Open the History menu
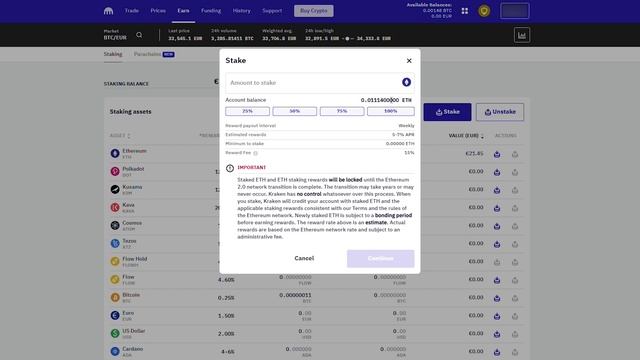The image size is (640, 360). tap(242, 11)
